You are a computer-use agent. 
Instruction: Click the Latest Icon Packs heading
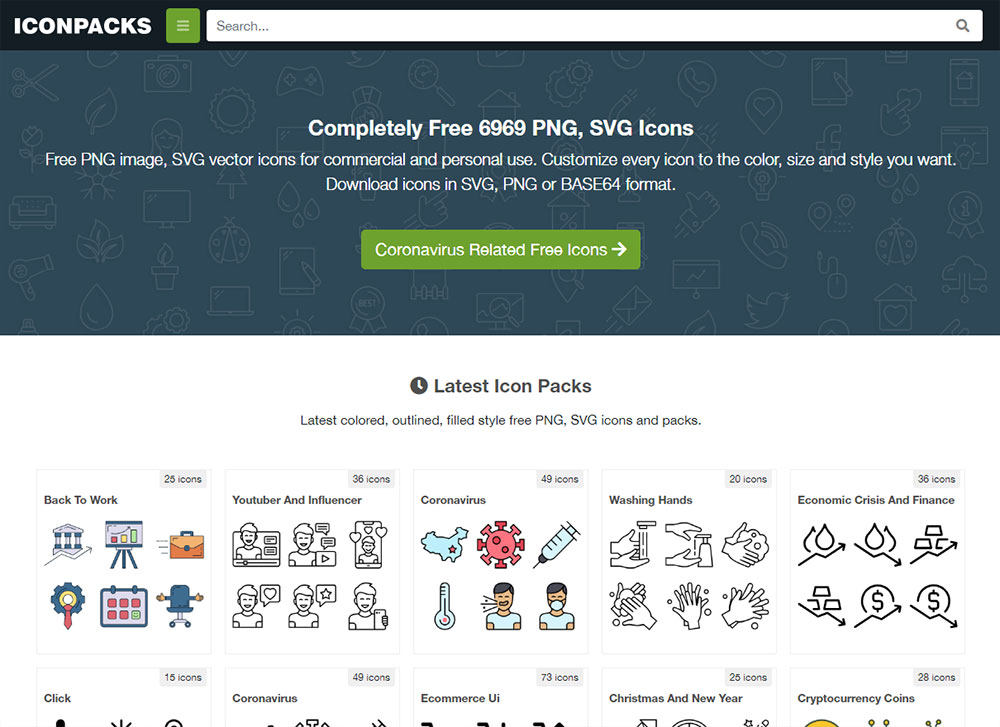pos(501,386)
